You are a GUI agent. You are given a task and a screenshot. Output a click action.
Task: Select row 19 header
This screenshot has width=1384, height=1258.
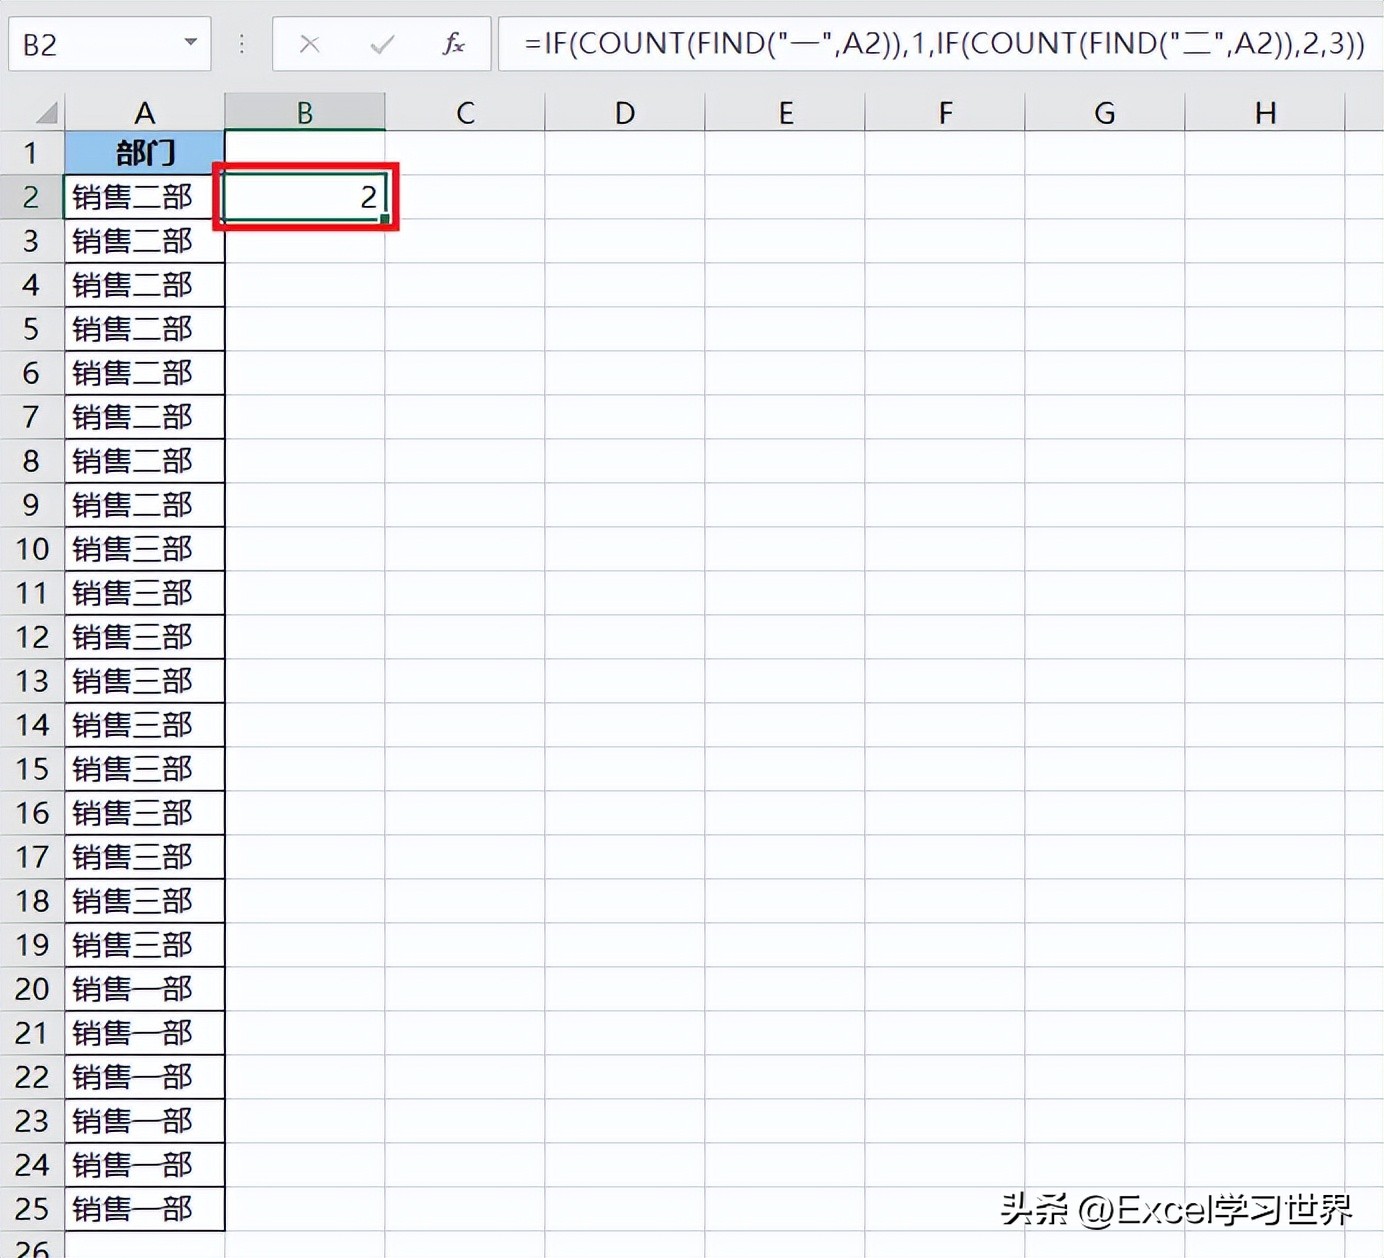coord(32,945)
